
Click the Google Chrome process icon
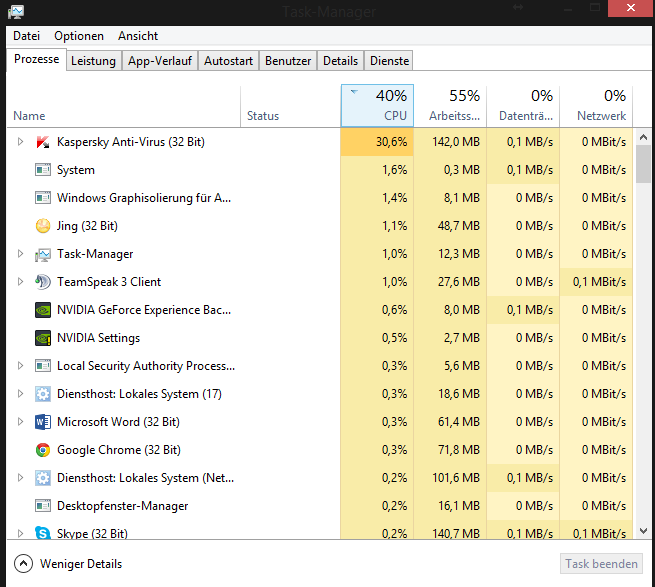pyautogui.click(x=43, y=450)
